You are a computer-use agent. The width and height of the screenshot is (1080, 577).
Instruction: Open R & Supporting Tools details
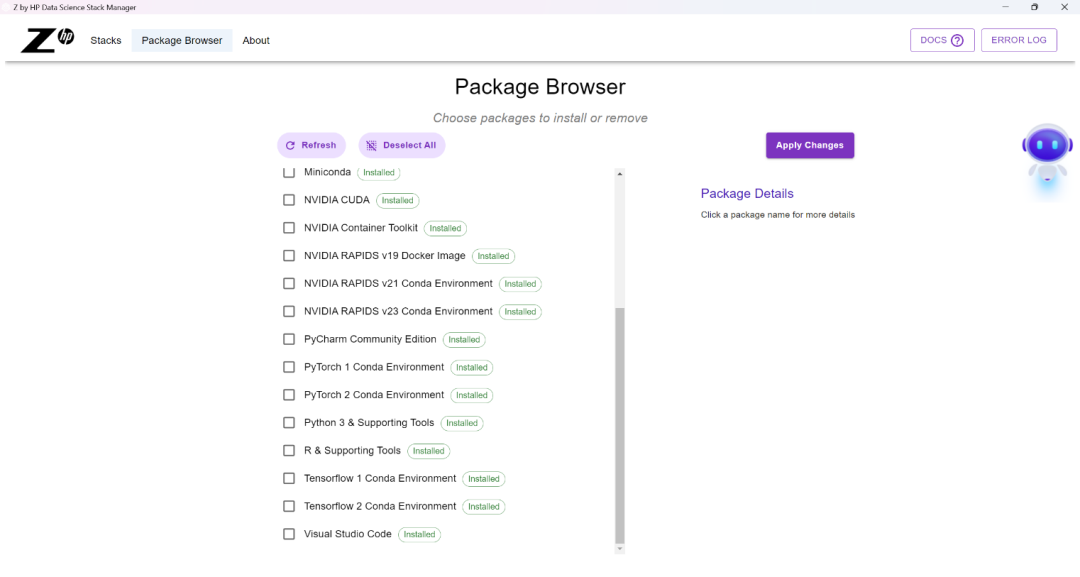(352, 450)
